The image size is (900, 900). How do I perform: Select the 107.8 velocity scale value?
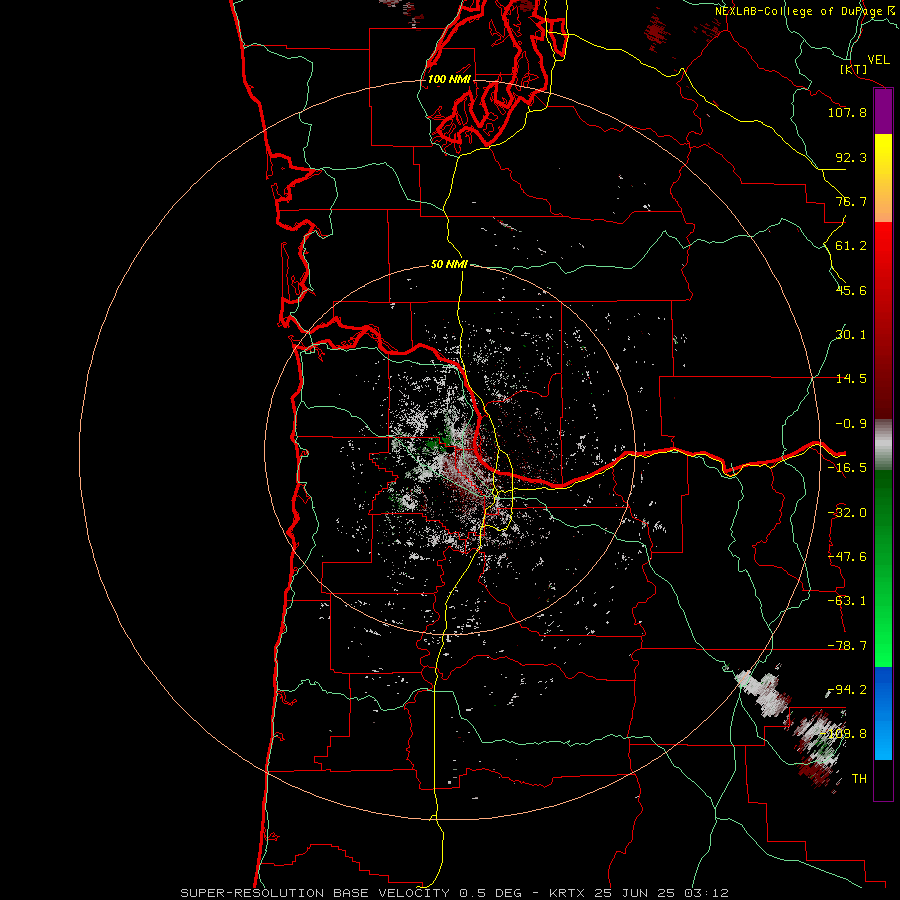(847, 112)
